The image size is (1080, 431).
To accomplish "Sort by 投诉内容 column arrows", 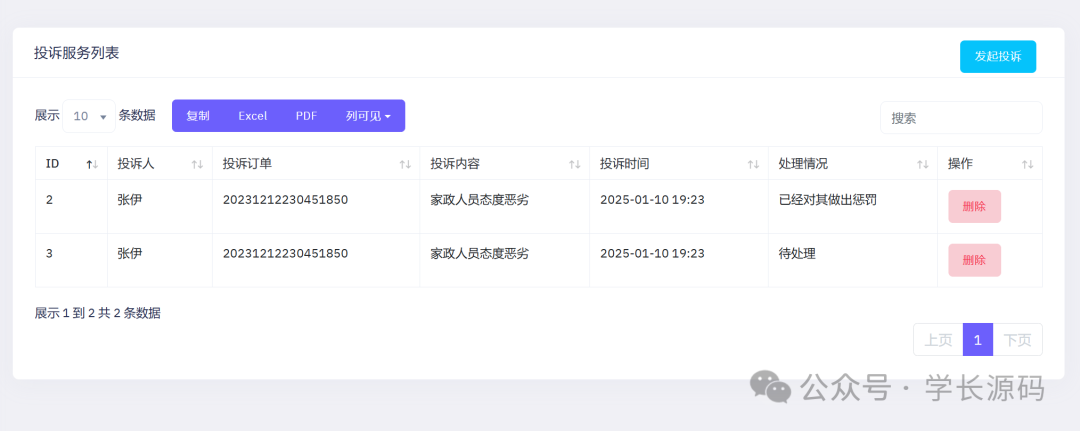I will pos(574,164).
